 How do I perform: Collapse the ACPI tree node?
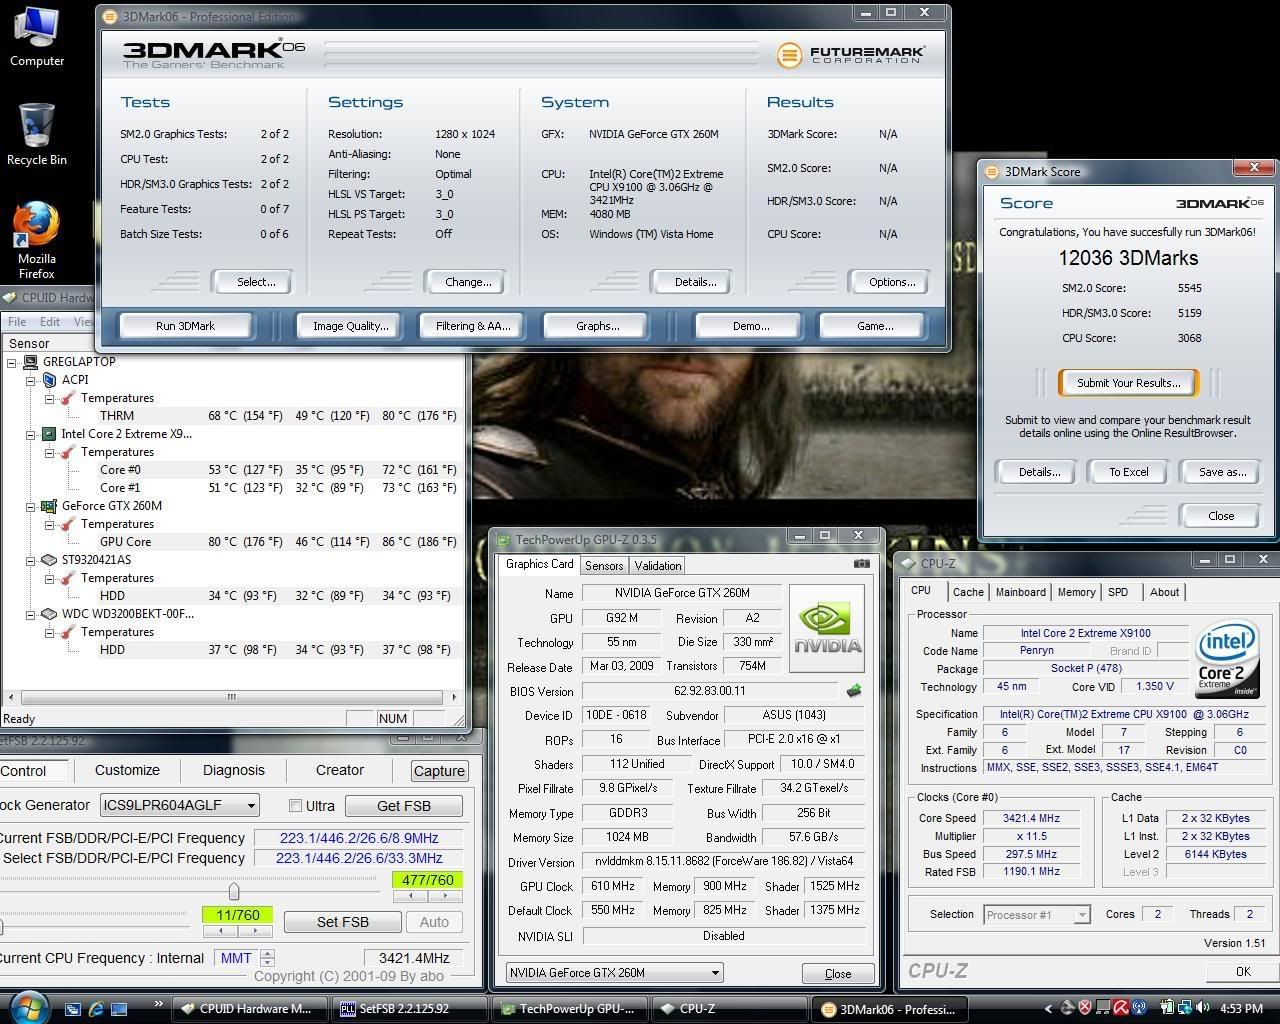click(x=31, y=380)
